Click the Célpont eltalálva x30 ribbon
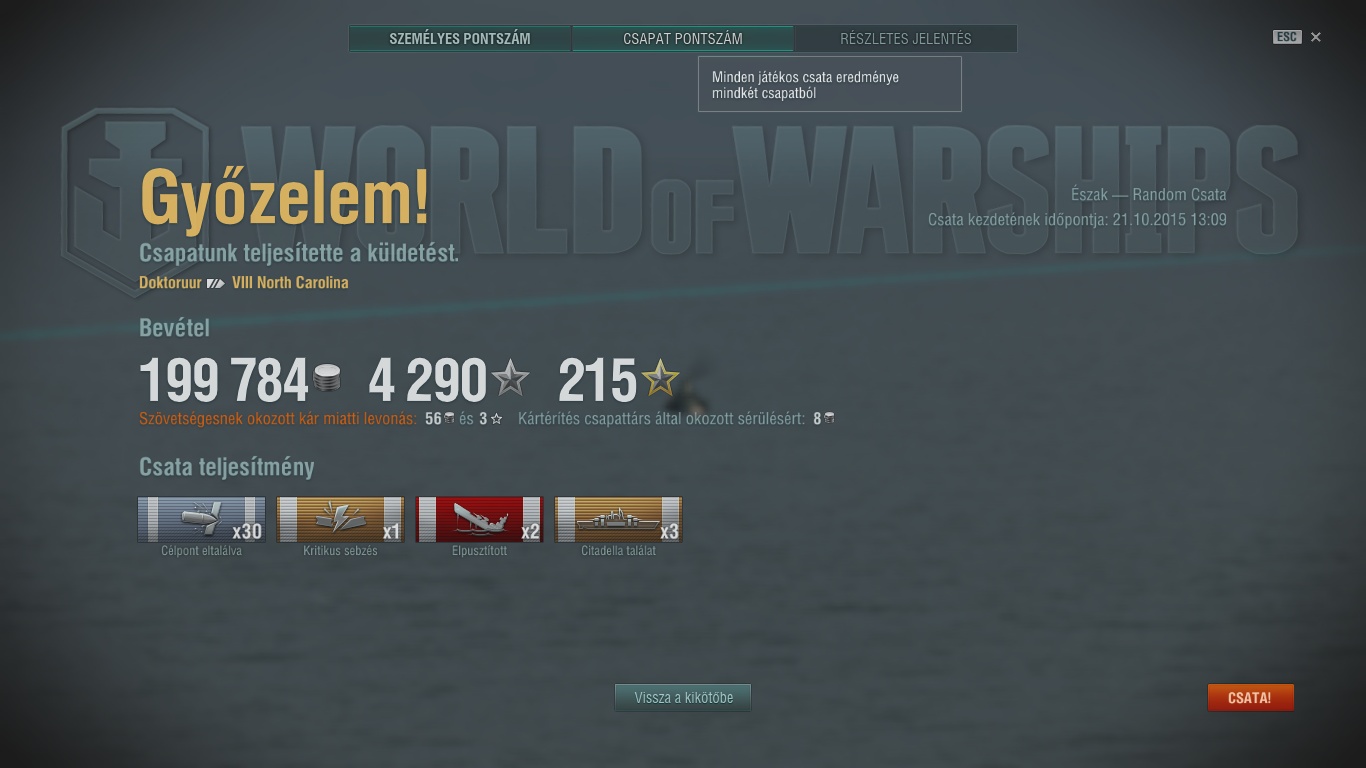Screen dimensions: 1366x768 [201, 520]
